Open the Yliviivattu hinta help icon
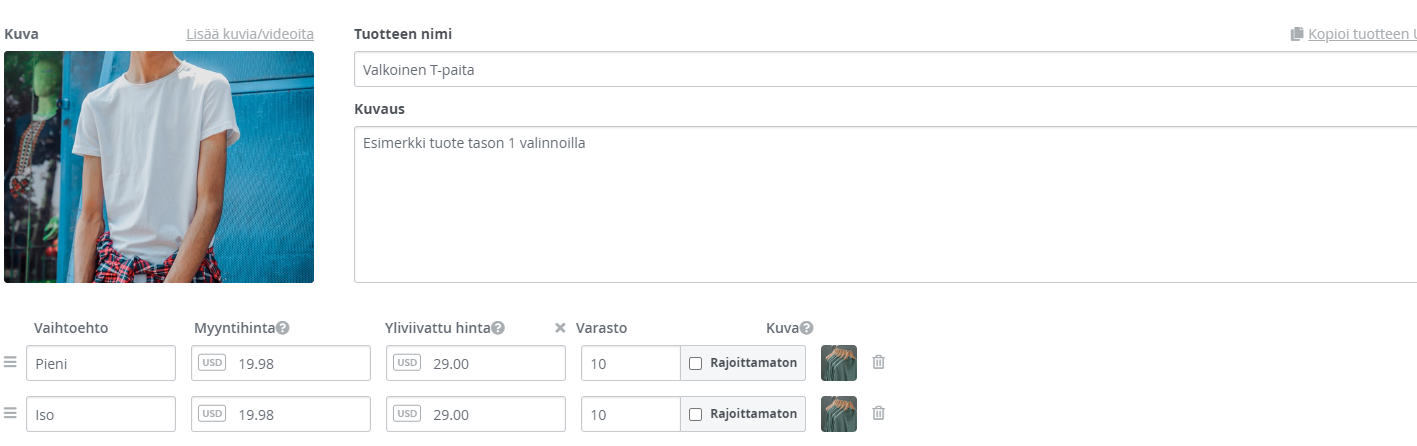 498,328
